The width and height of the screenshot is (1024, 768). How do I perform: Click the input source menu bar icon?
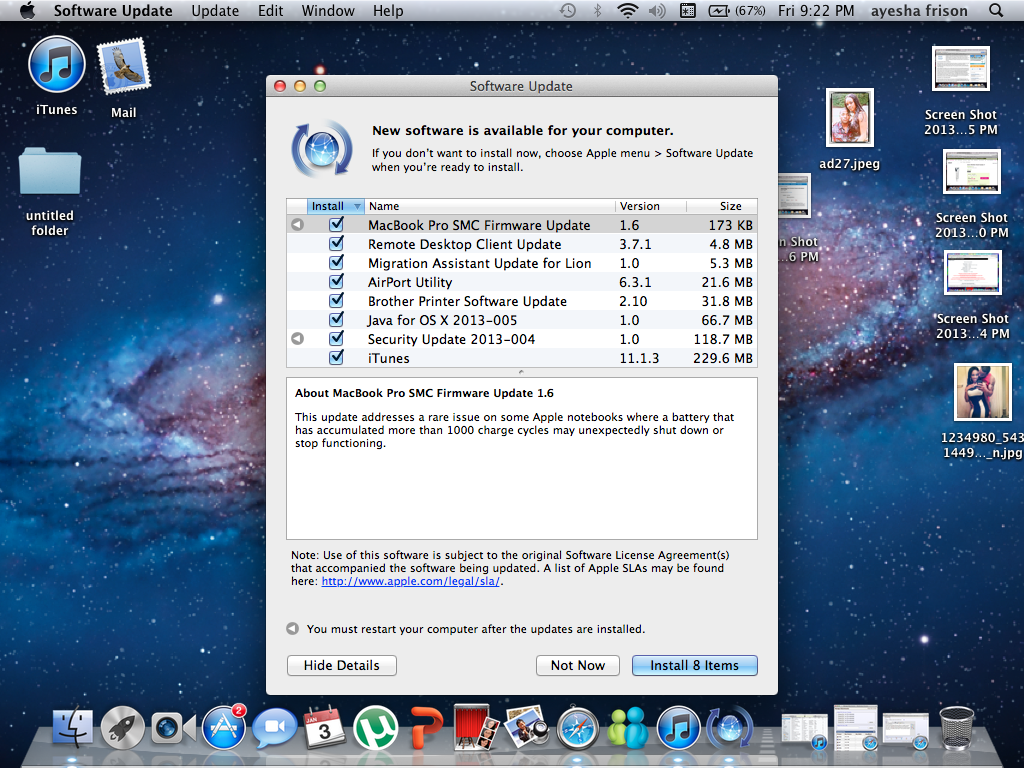[x=688, y=10]
